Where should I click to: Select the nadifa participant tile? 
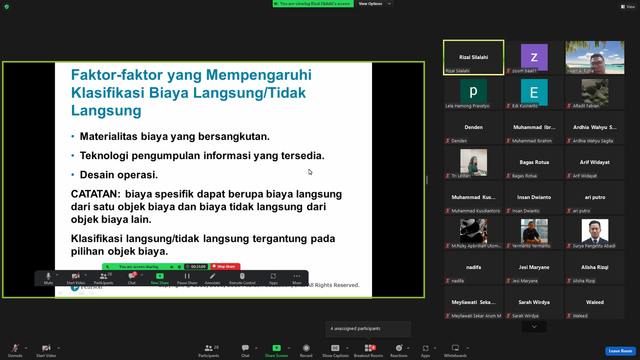coord(473,267)
